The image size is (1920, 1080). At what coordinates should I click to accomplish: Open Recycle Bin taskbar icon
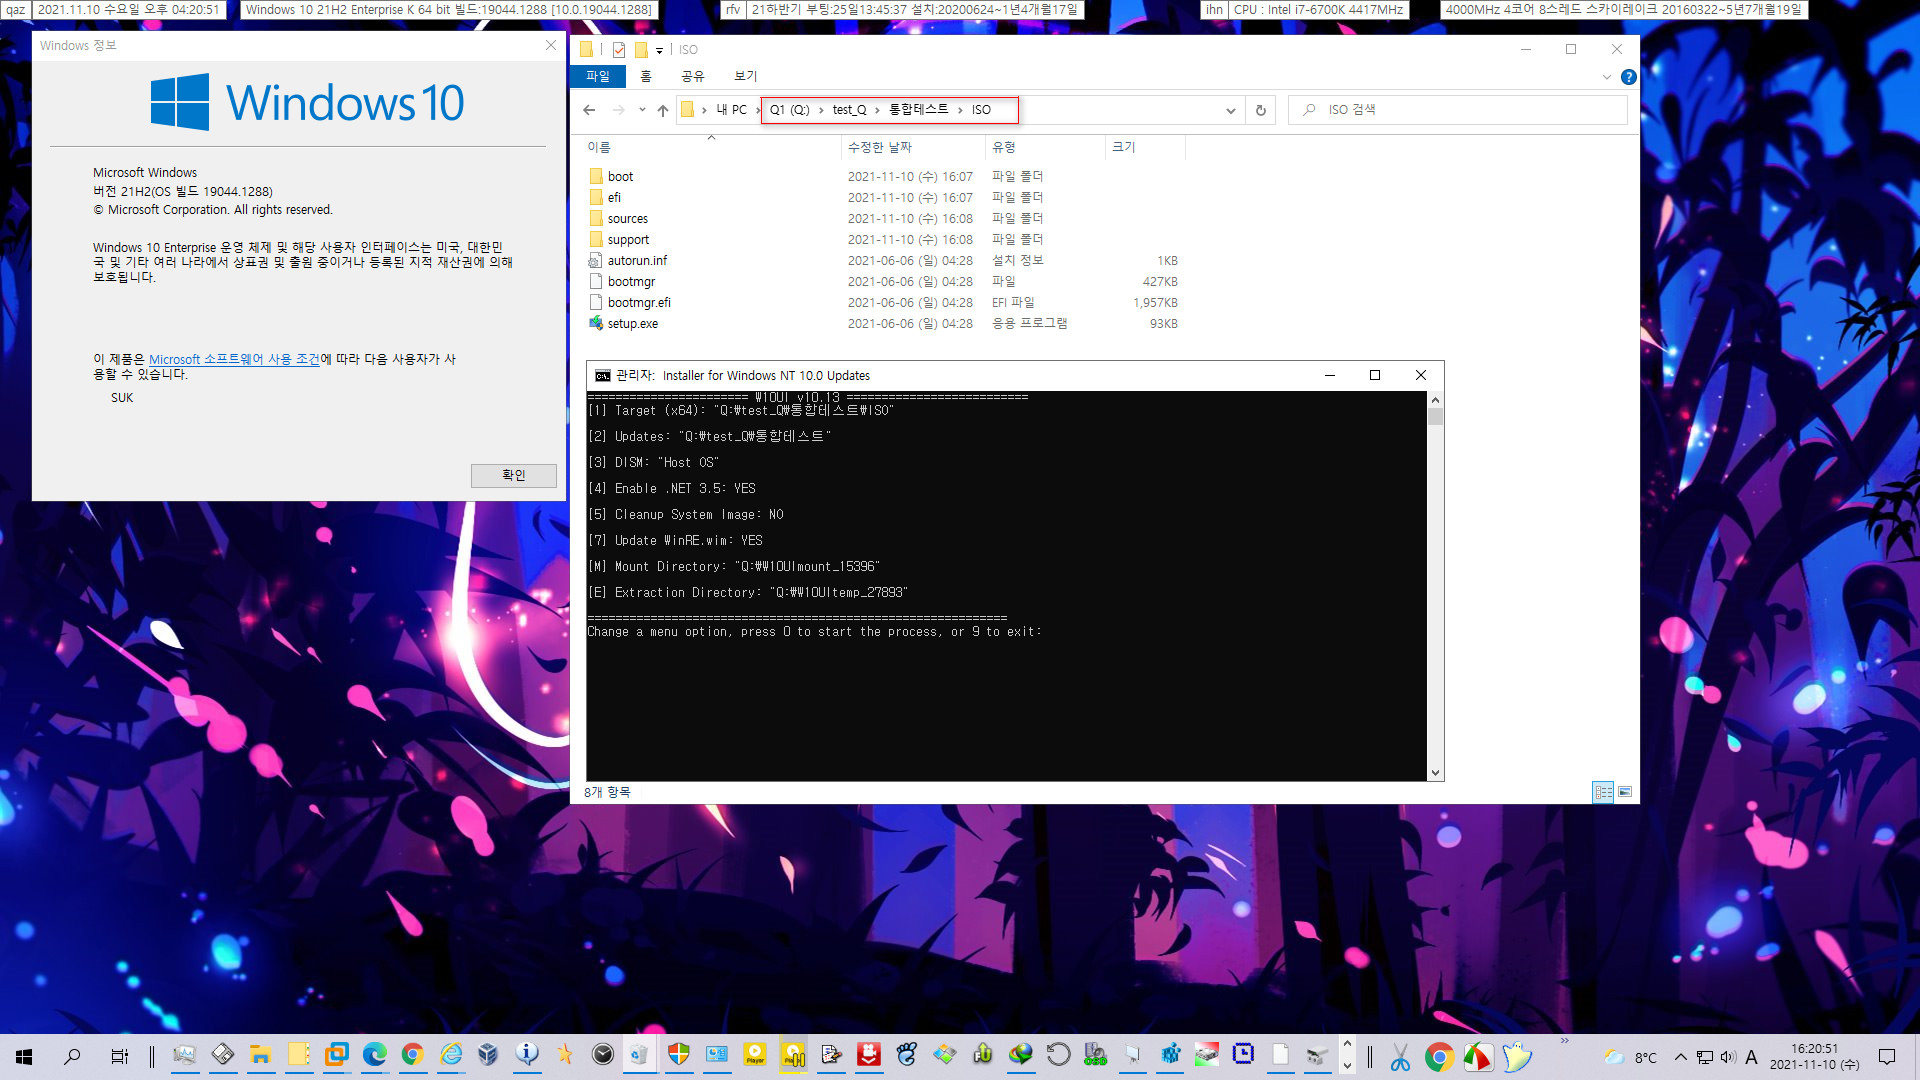[x=639, y=1055]
